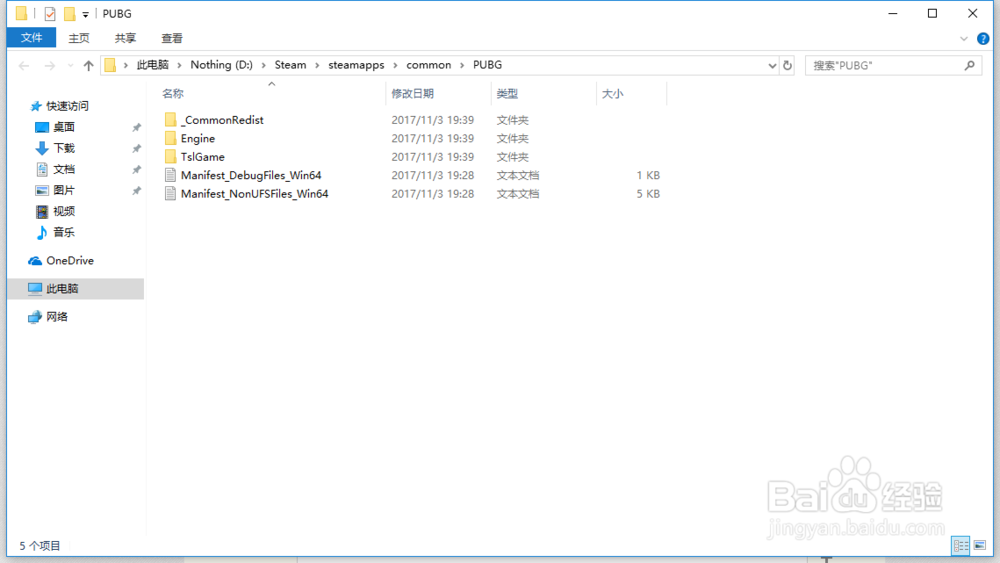
Task: Click PUBG in breadcrumb path
Action: pyautogui.click(x=487, y=65)
